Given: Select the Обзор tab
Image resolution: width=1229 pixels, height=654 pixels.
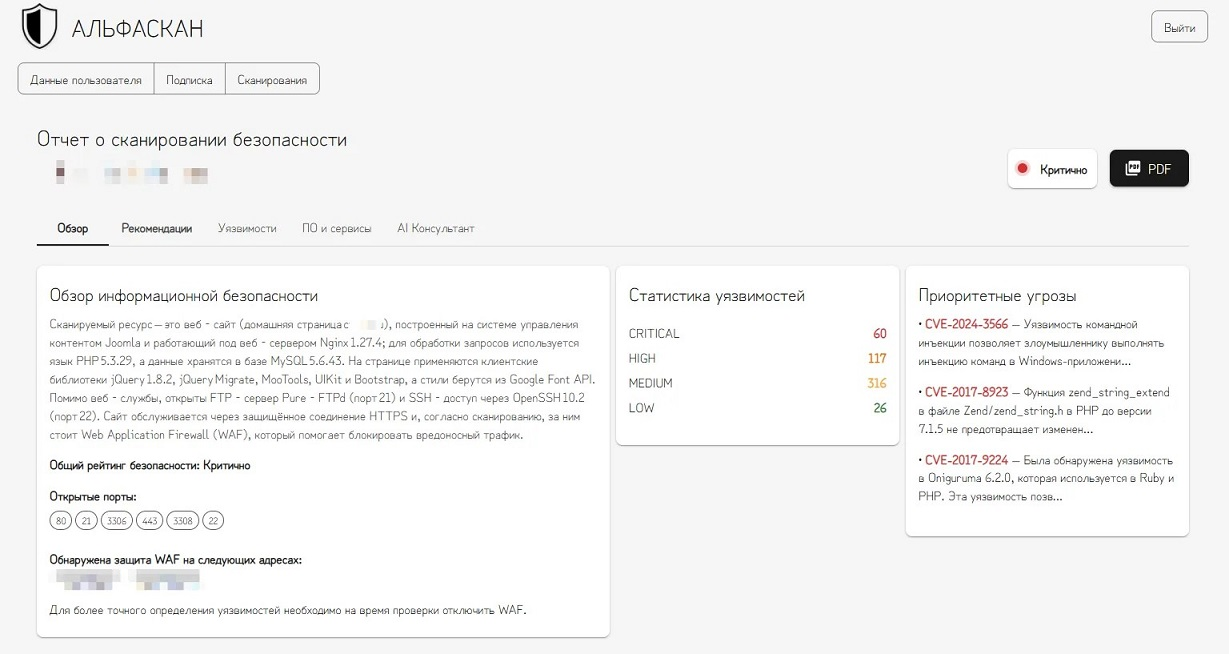Looking at the screenshot, I should coord(73,228).
